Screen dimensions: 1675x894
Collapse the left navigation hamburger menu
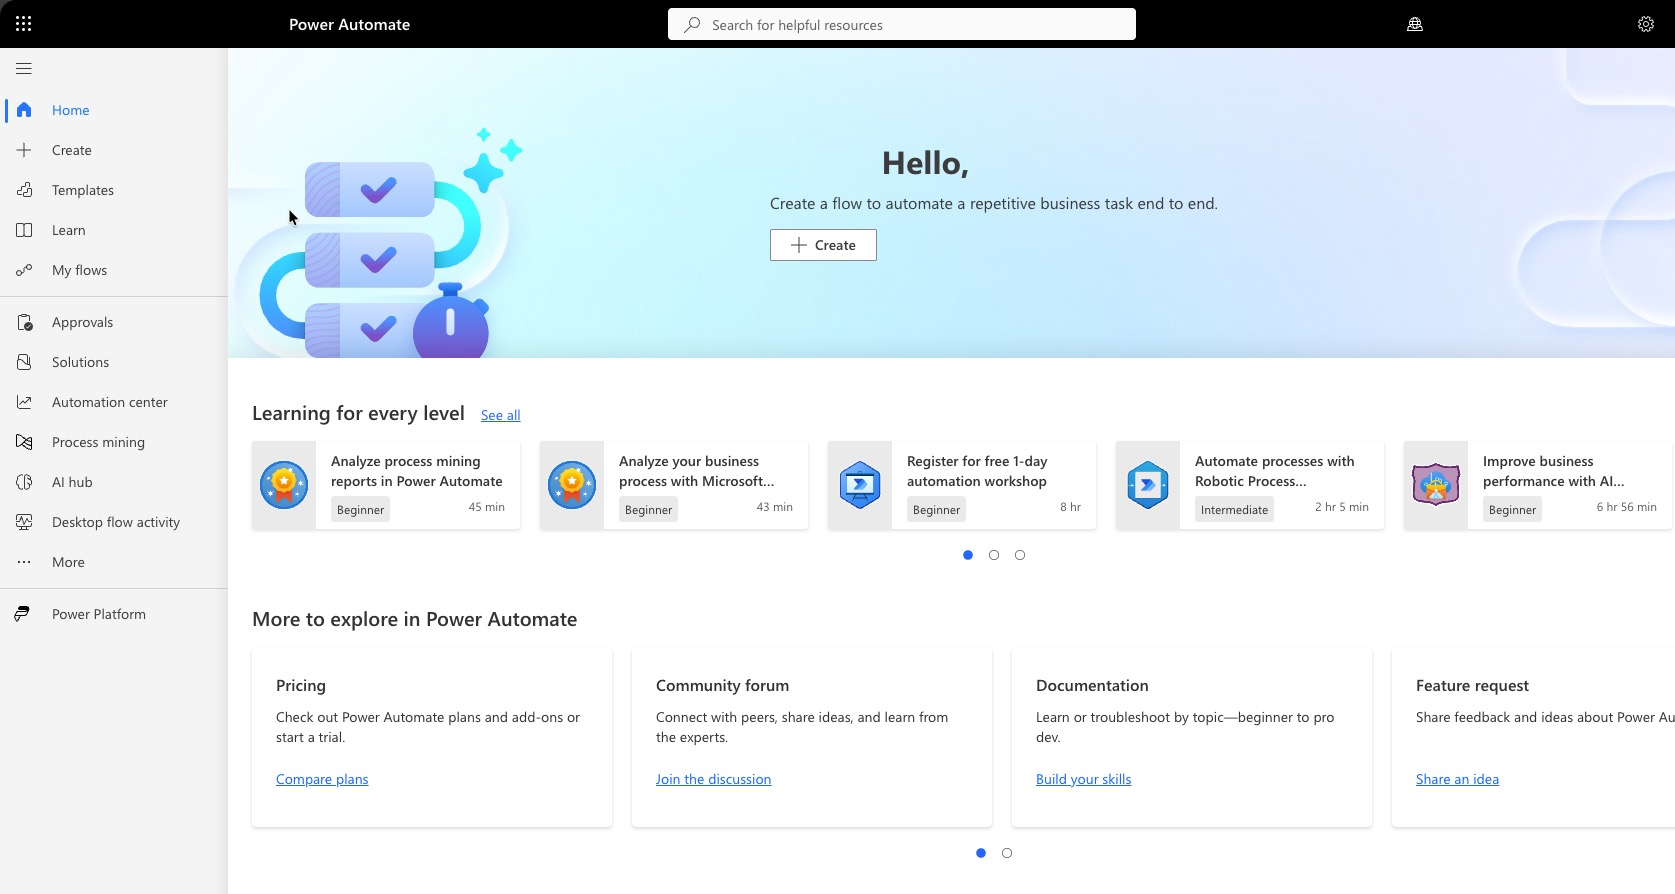[x=24, y=69]
